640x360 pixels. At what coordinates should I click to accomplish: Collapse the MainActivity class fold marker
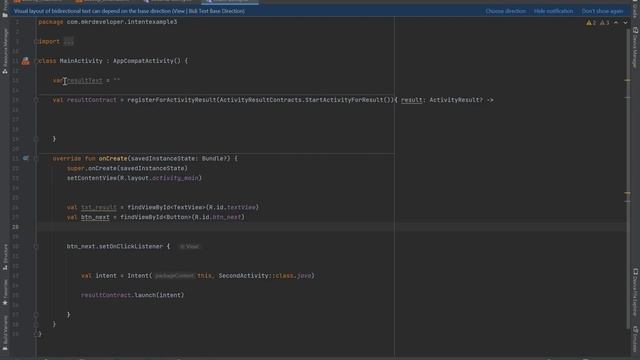pyautogui.click(x=36, y=61)
